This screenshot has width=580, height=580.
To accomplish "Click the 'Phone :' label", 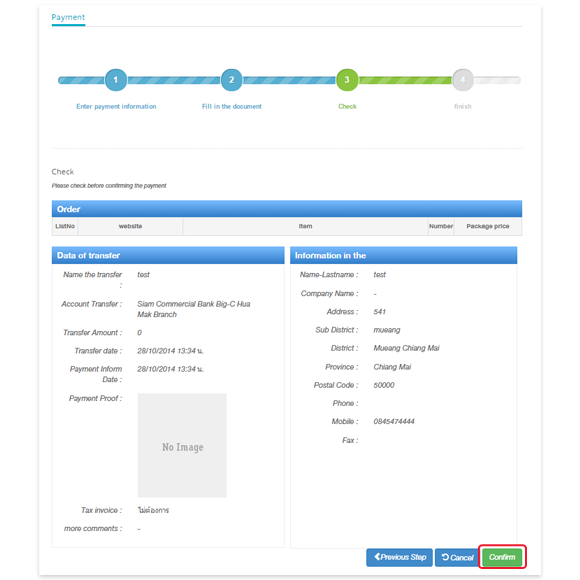I will (345, 403).
